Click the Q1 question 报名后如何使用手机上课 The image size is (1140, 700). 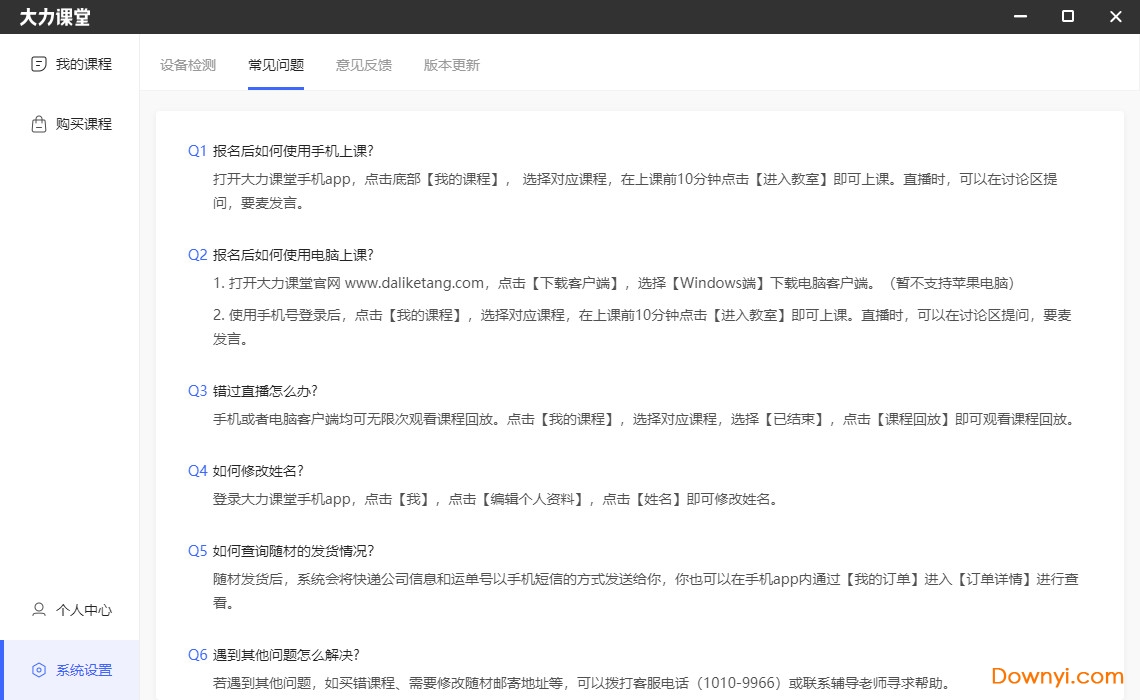(292, 151)
